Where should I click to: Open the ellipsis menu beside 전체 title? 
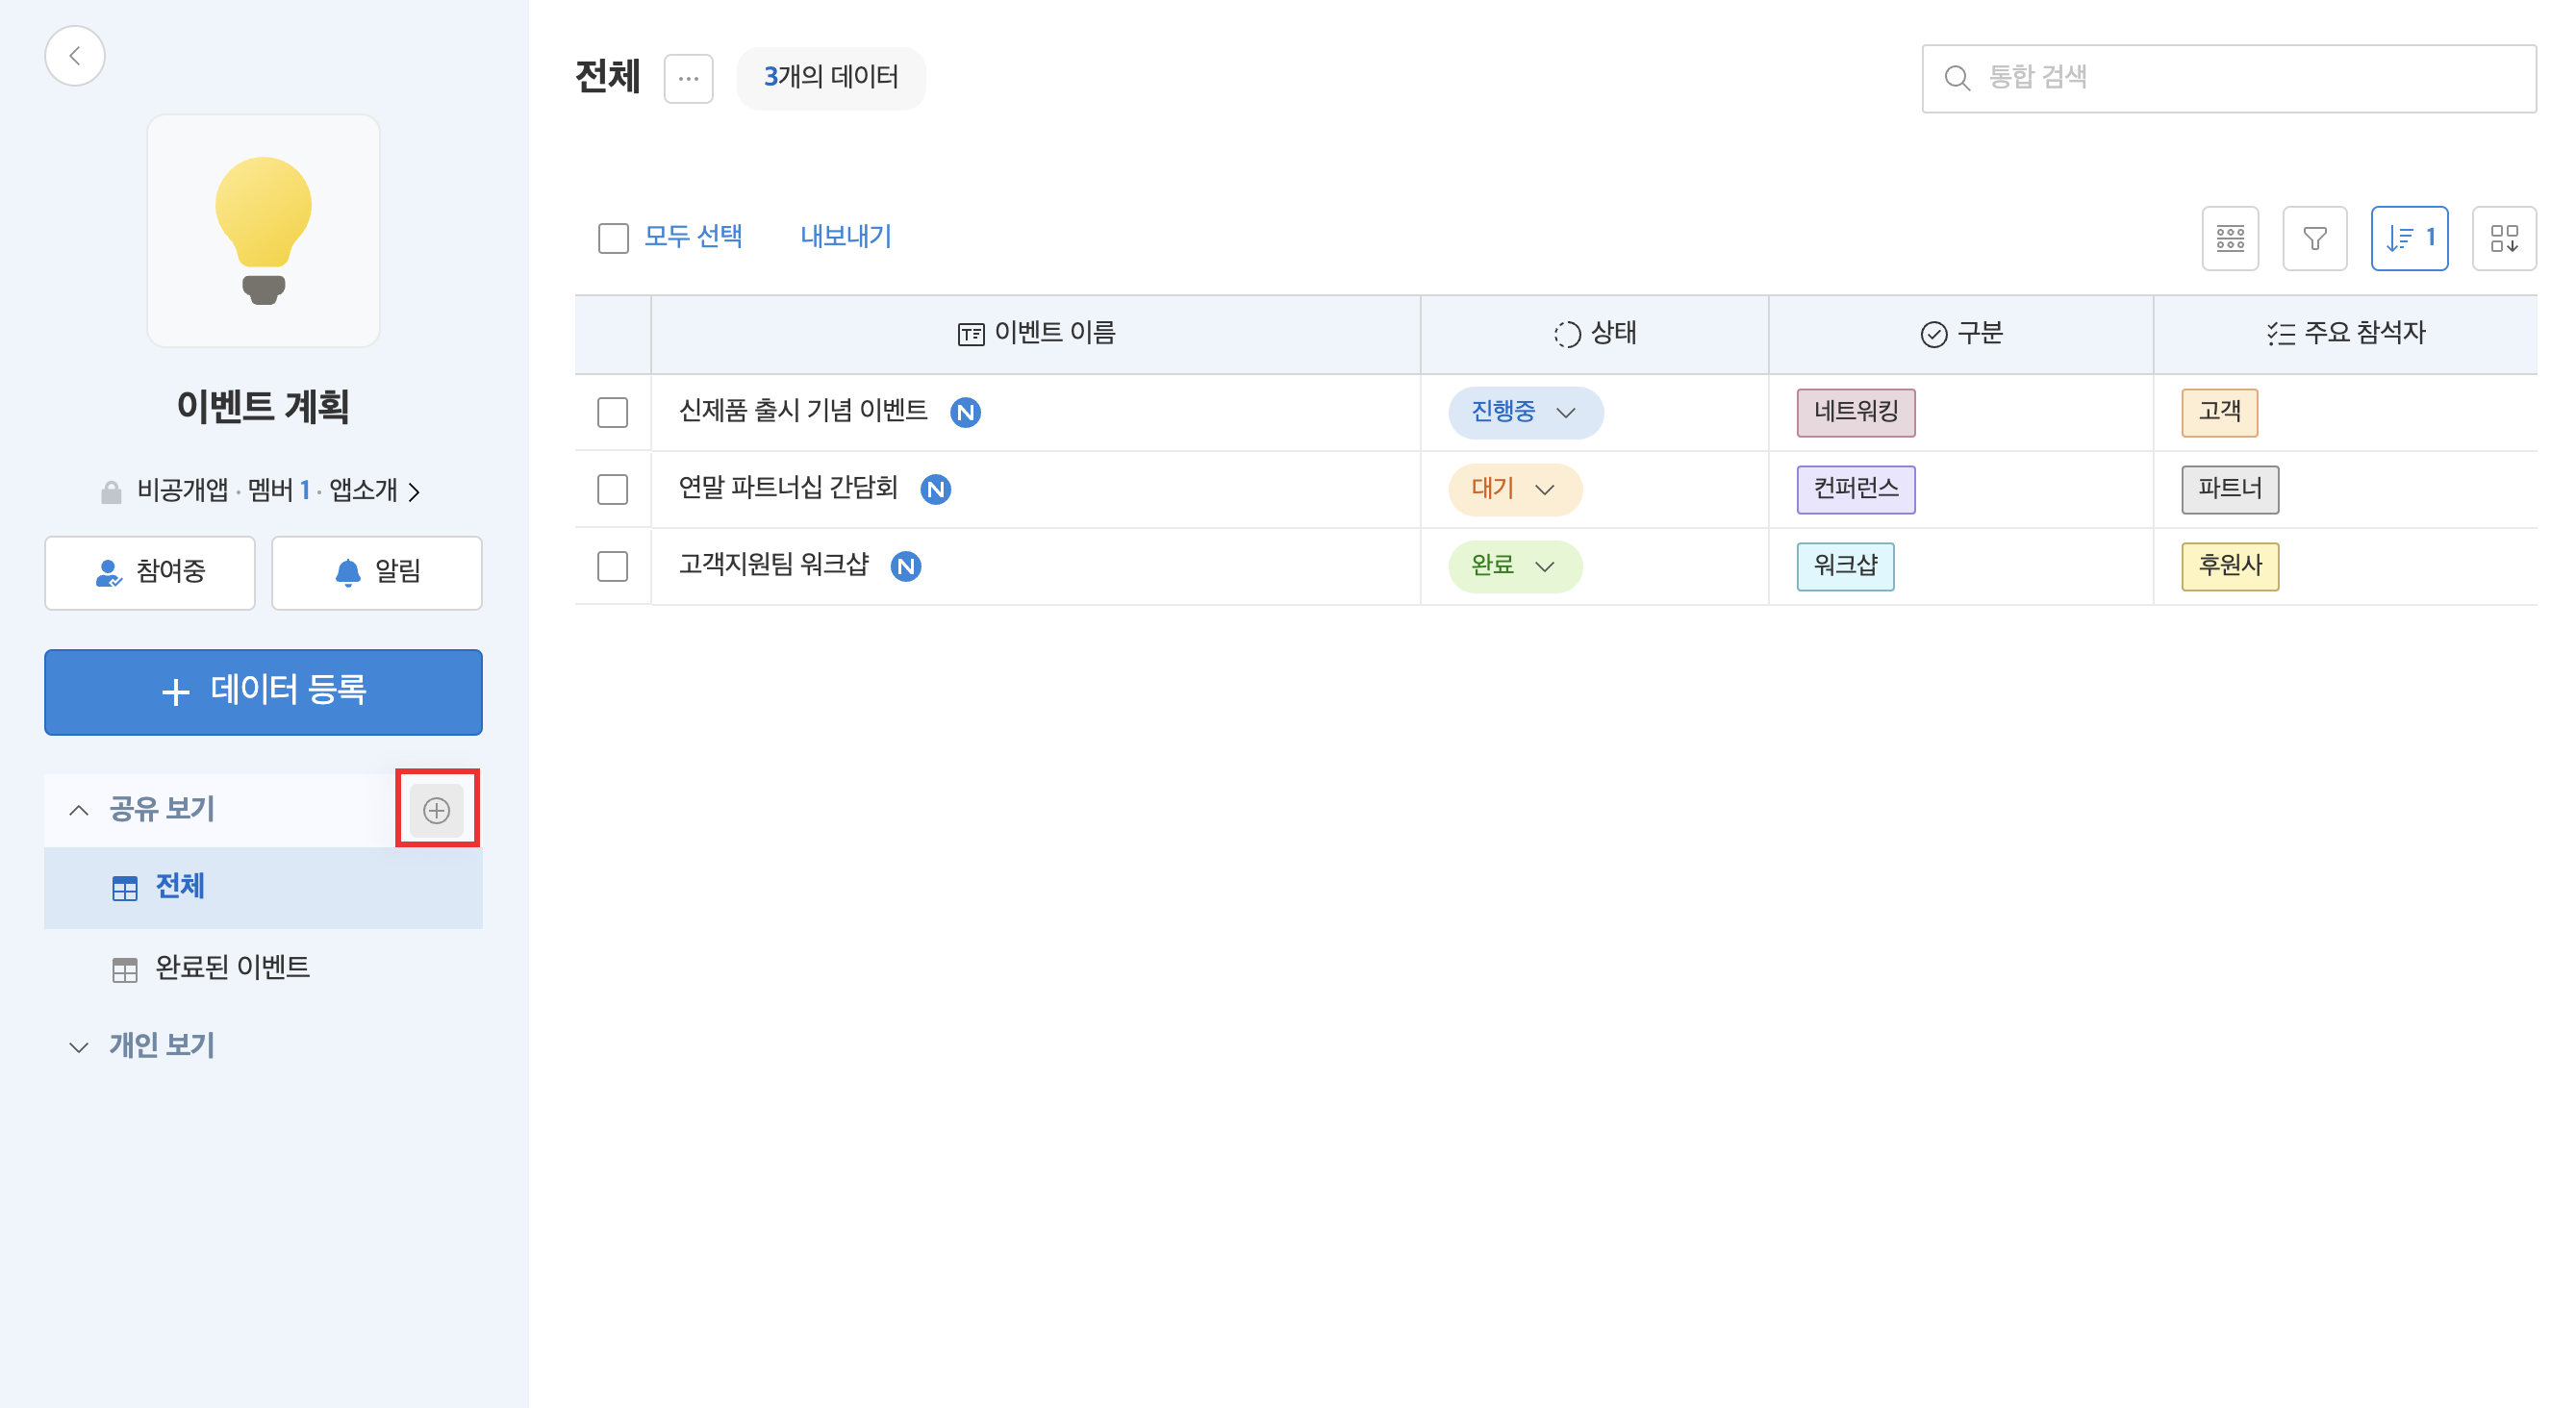click(x=688, y=78)
